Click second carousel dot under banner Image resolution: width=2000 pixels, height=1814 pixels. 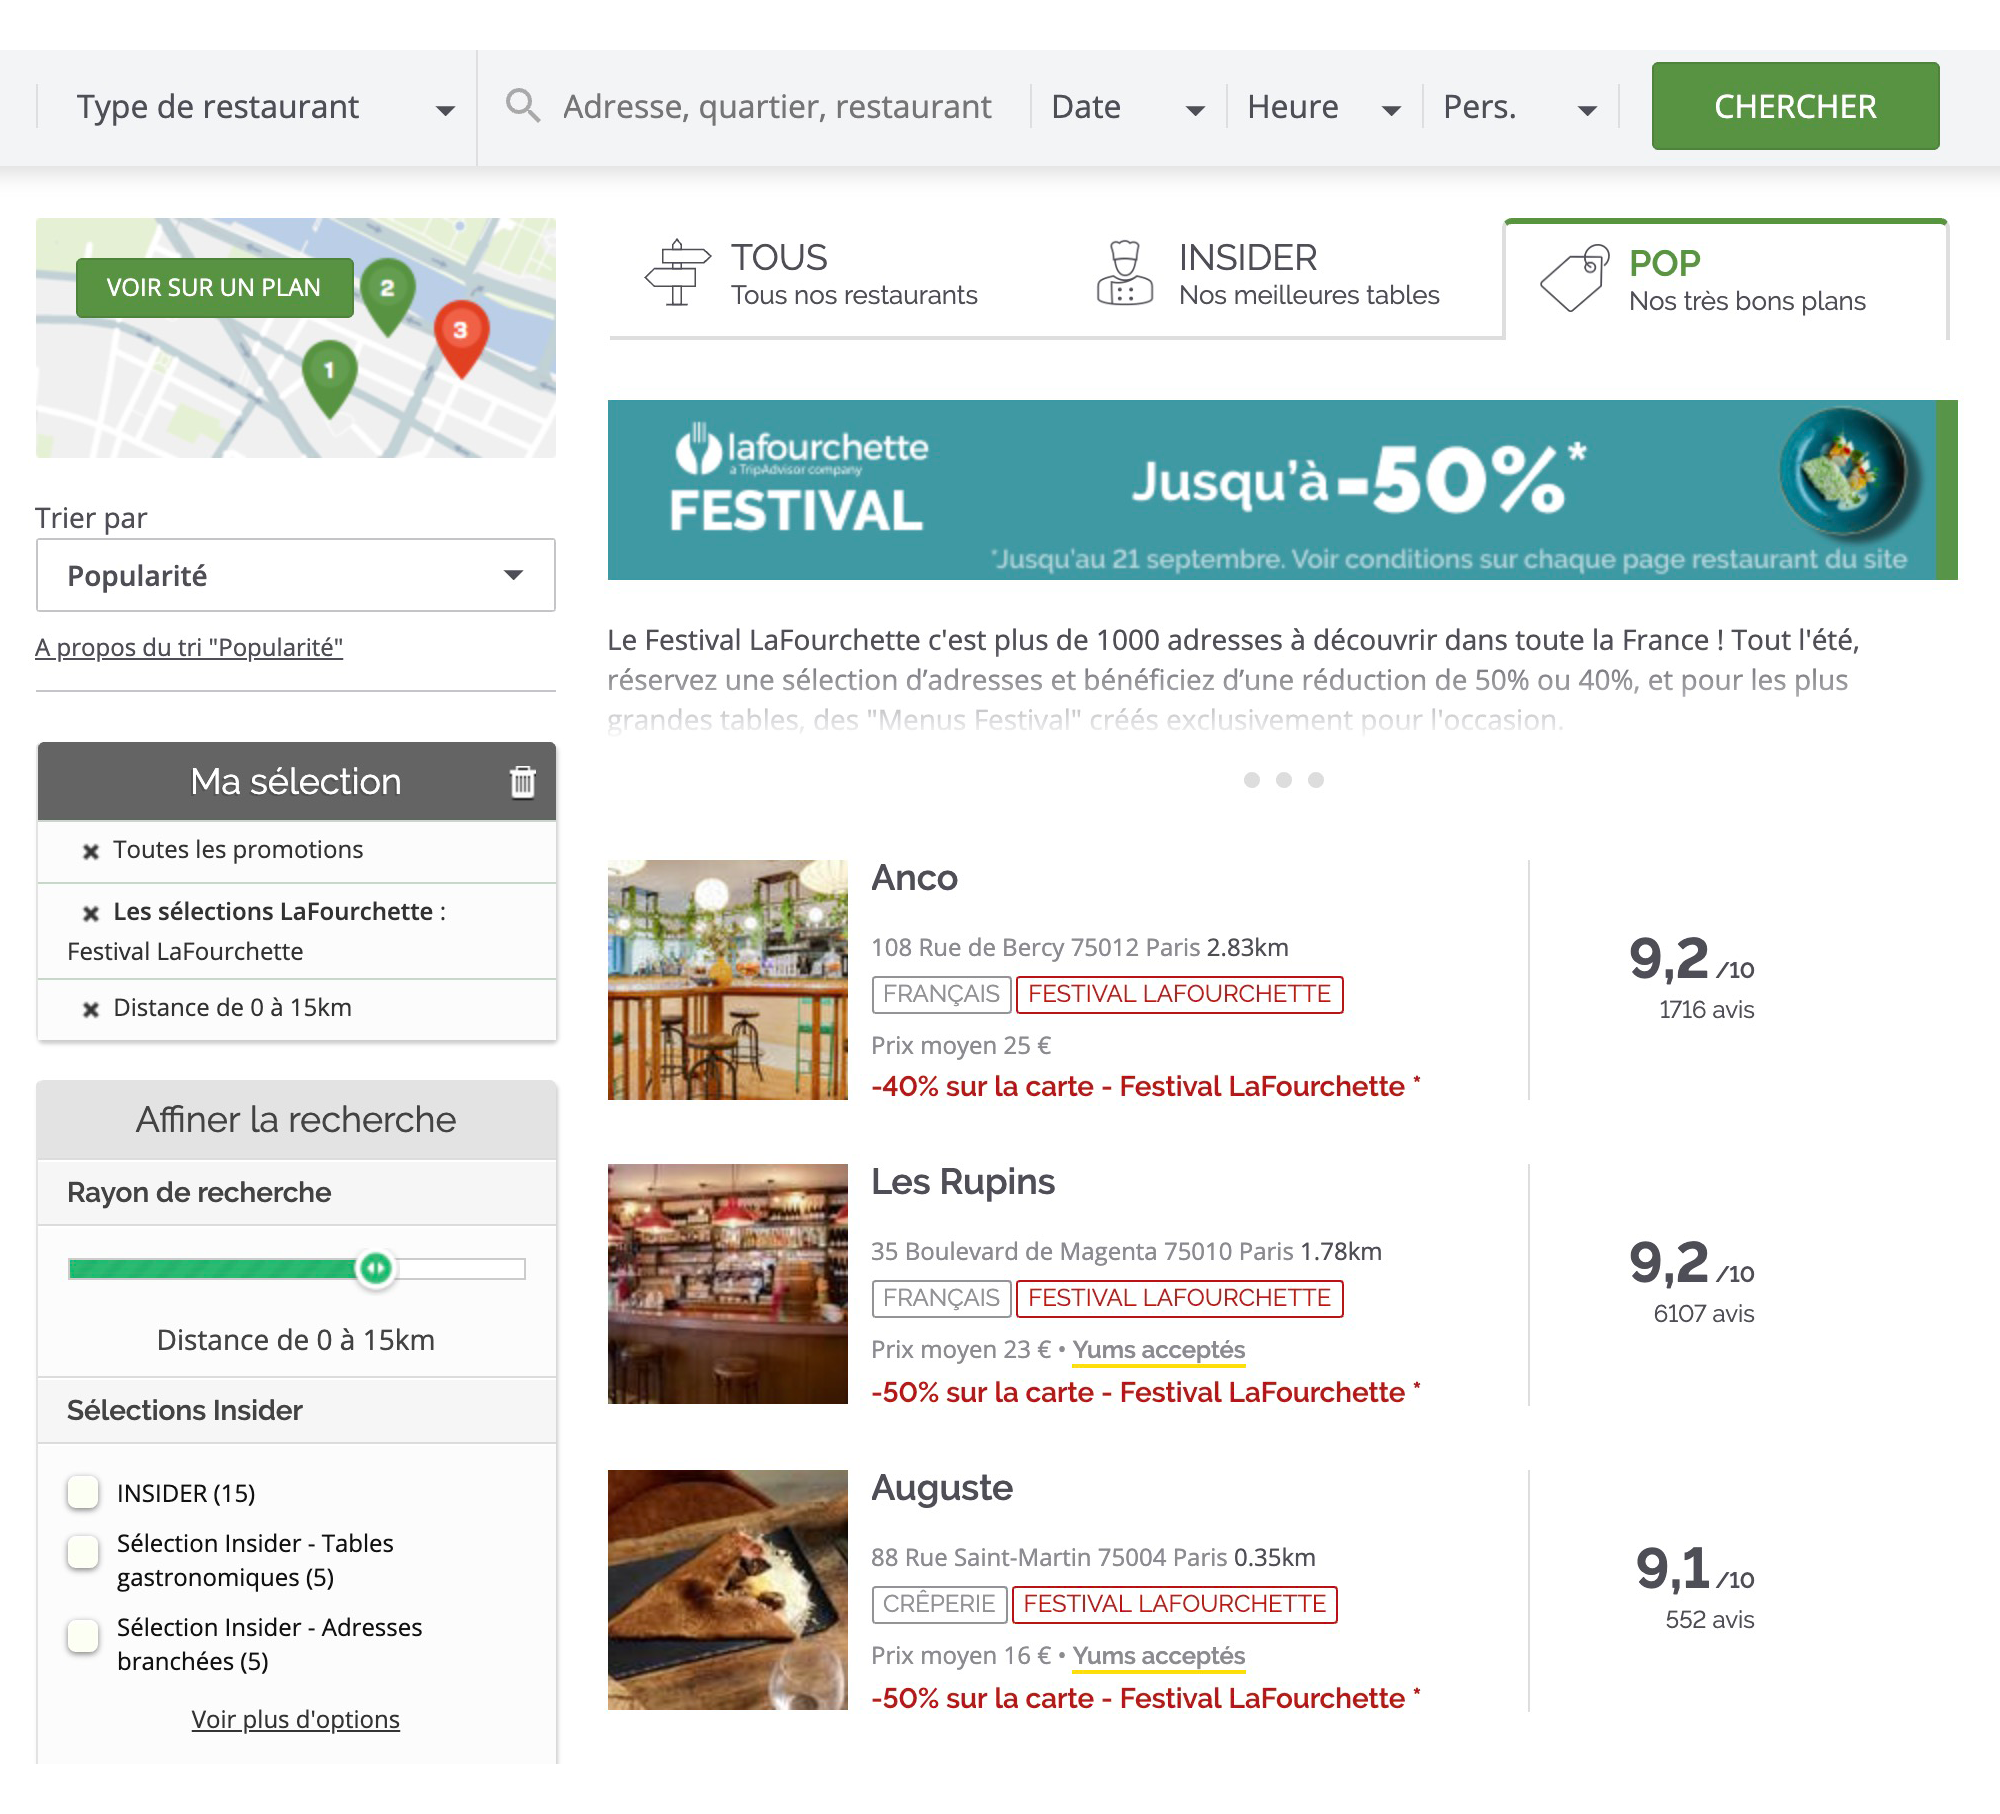point(1284,780)
